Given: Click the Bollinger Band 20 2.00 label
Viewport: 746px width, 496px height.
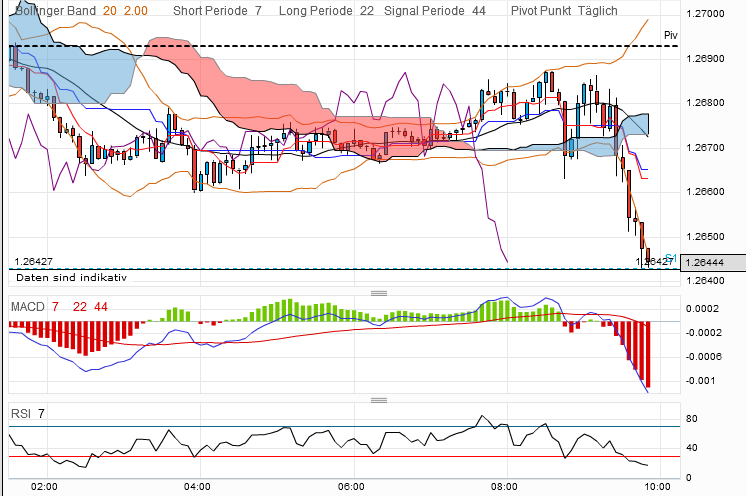Looking at the screenshot, I should click(x=81, y=10).
